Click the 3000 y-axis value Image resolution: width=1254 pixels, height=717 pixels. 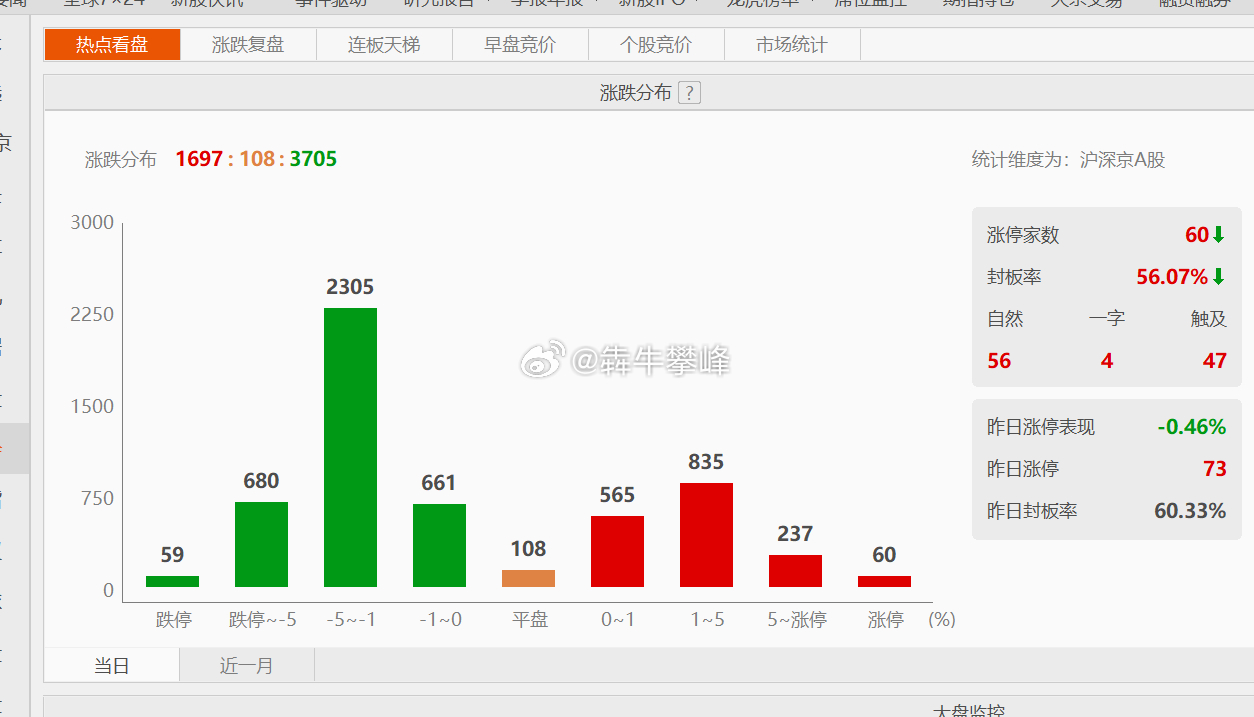pos(92,222)
